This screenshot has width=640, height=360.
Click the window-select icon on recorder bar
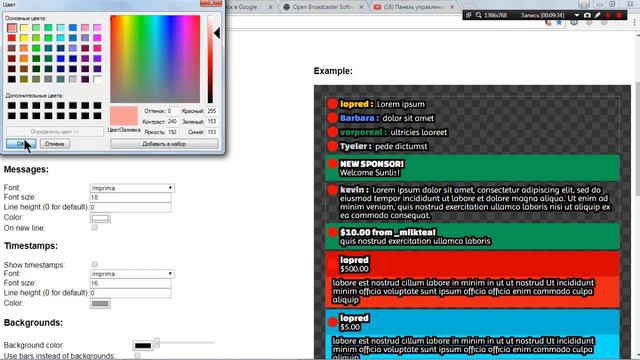point(469,15)
